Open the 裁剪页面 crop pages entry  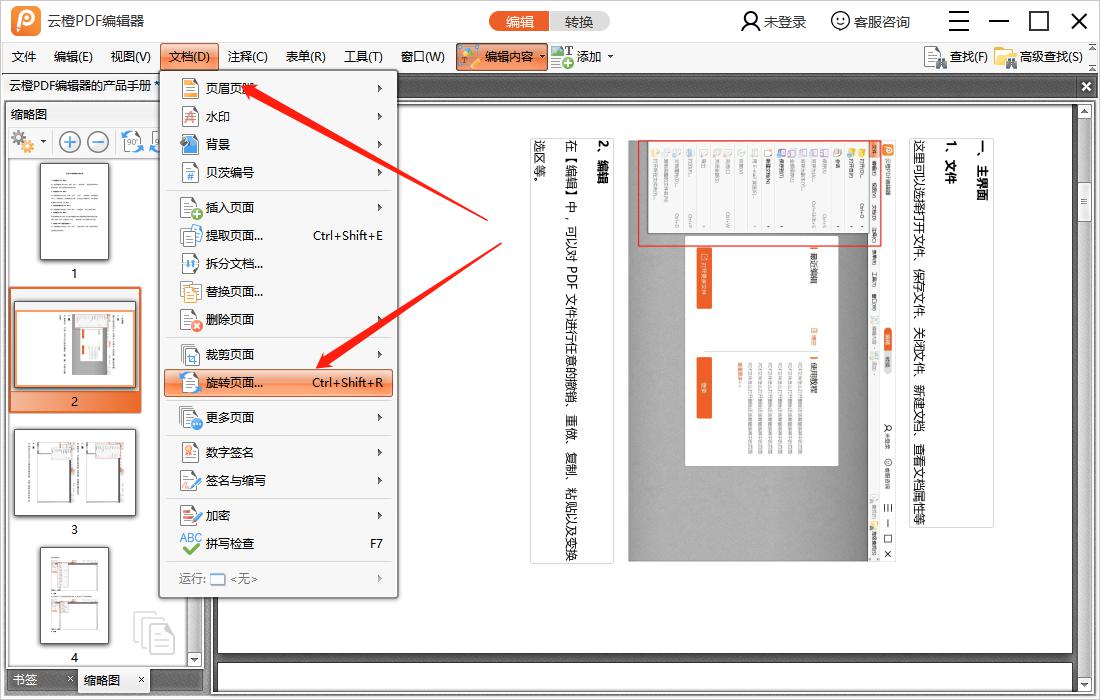[279, 355]
